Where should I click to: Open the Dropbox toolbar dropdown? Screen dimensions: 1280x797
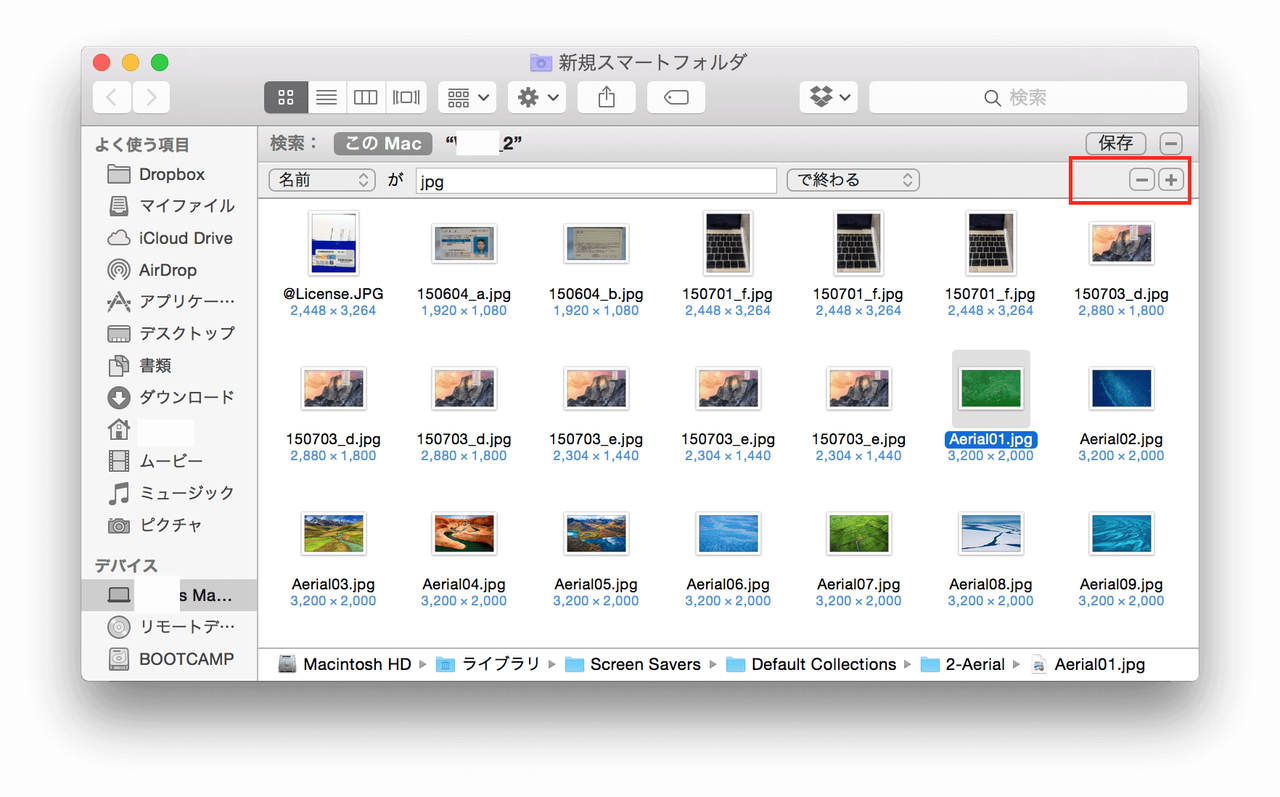tap(829, 97)
